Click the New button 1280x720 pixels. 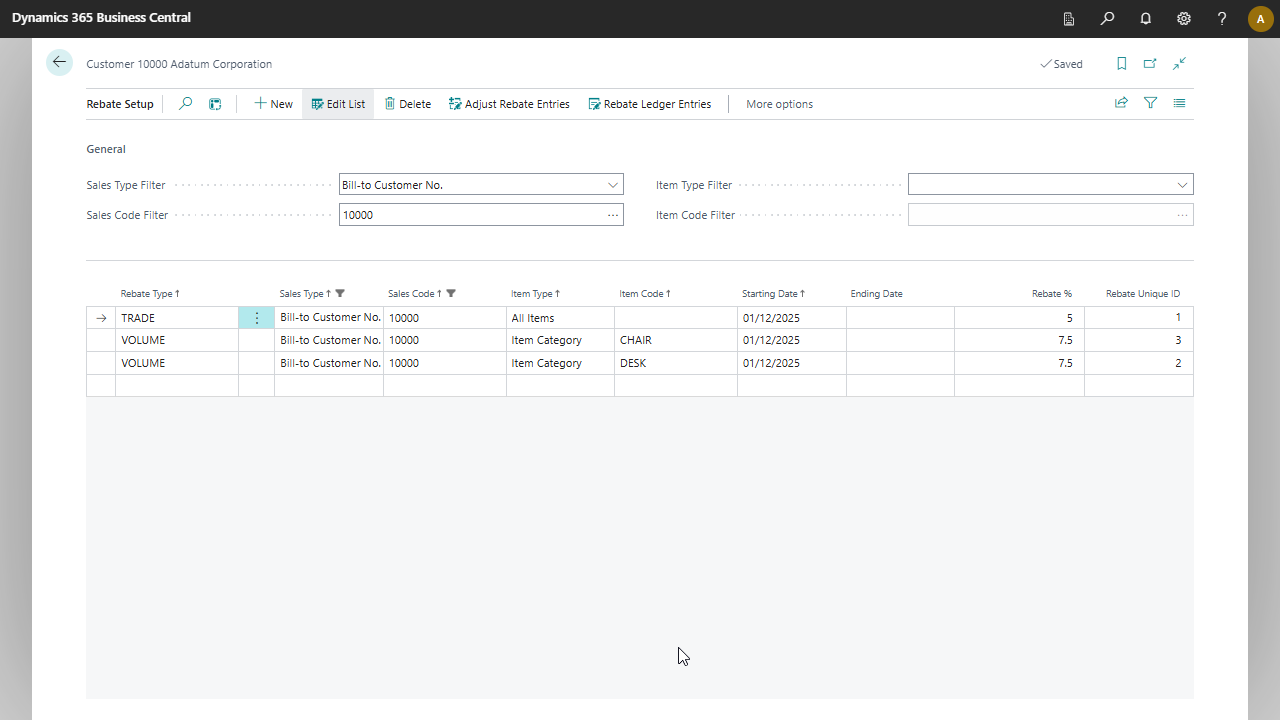(x=273, y=104)
